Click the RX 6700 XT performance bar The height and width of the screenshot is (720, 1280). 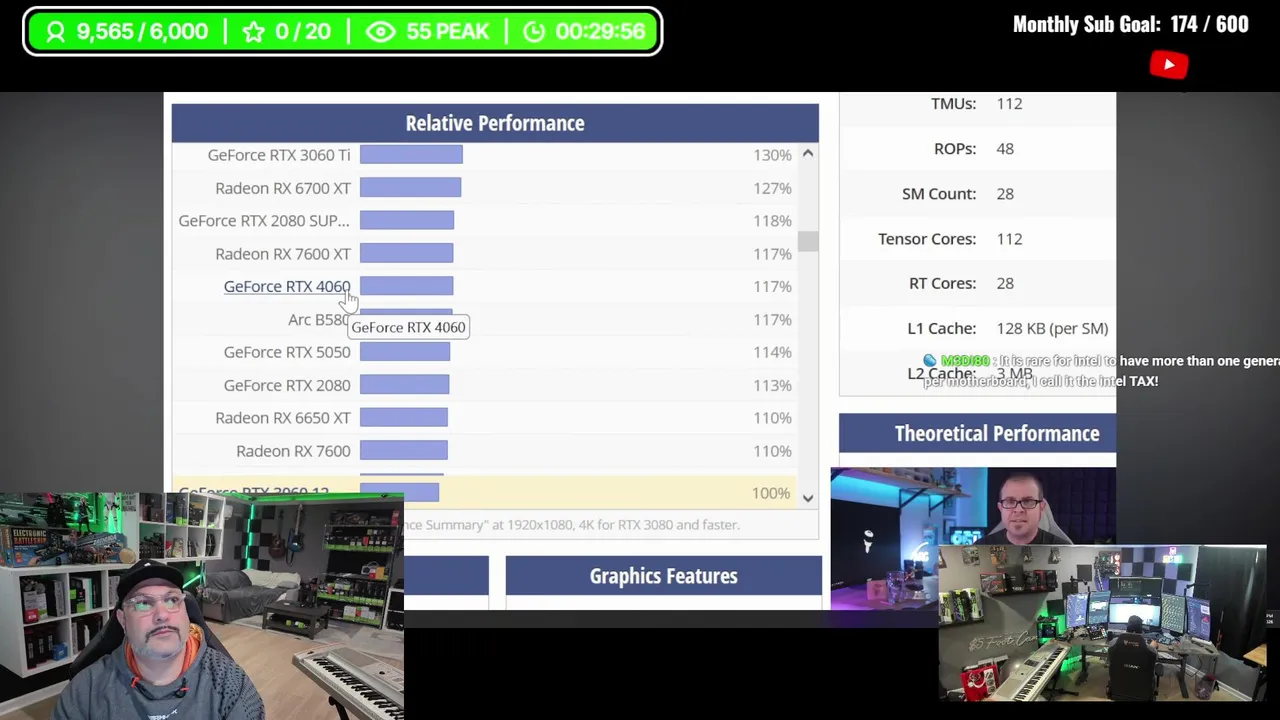coord(410,188)
